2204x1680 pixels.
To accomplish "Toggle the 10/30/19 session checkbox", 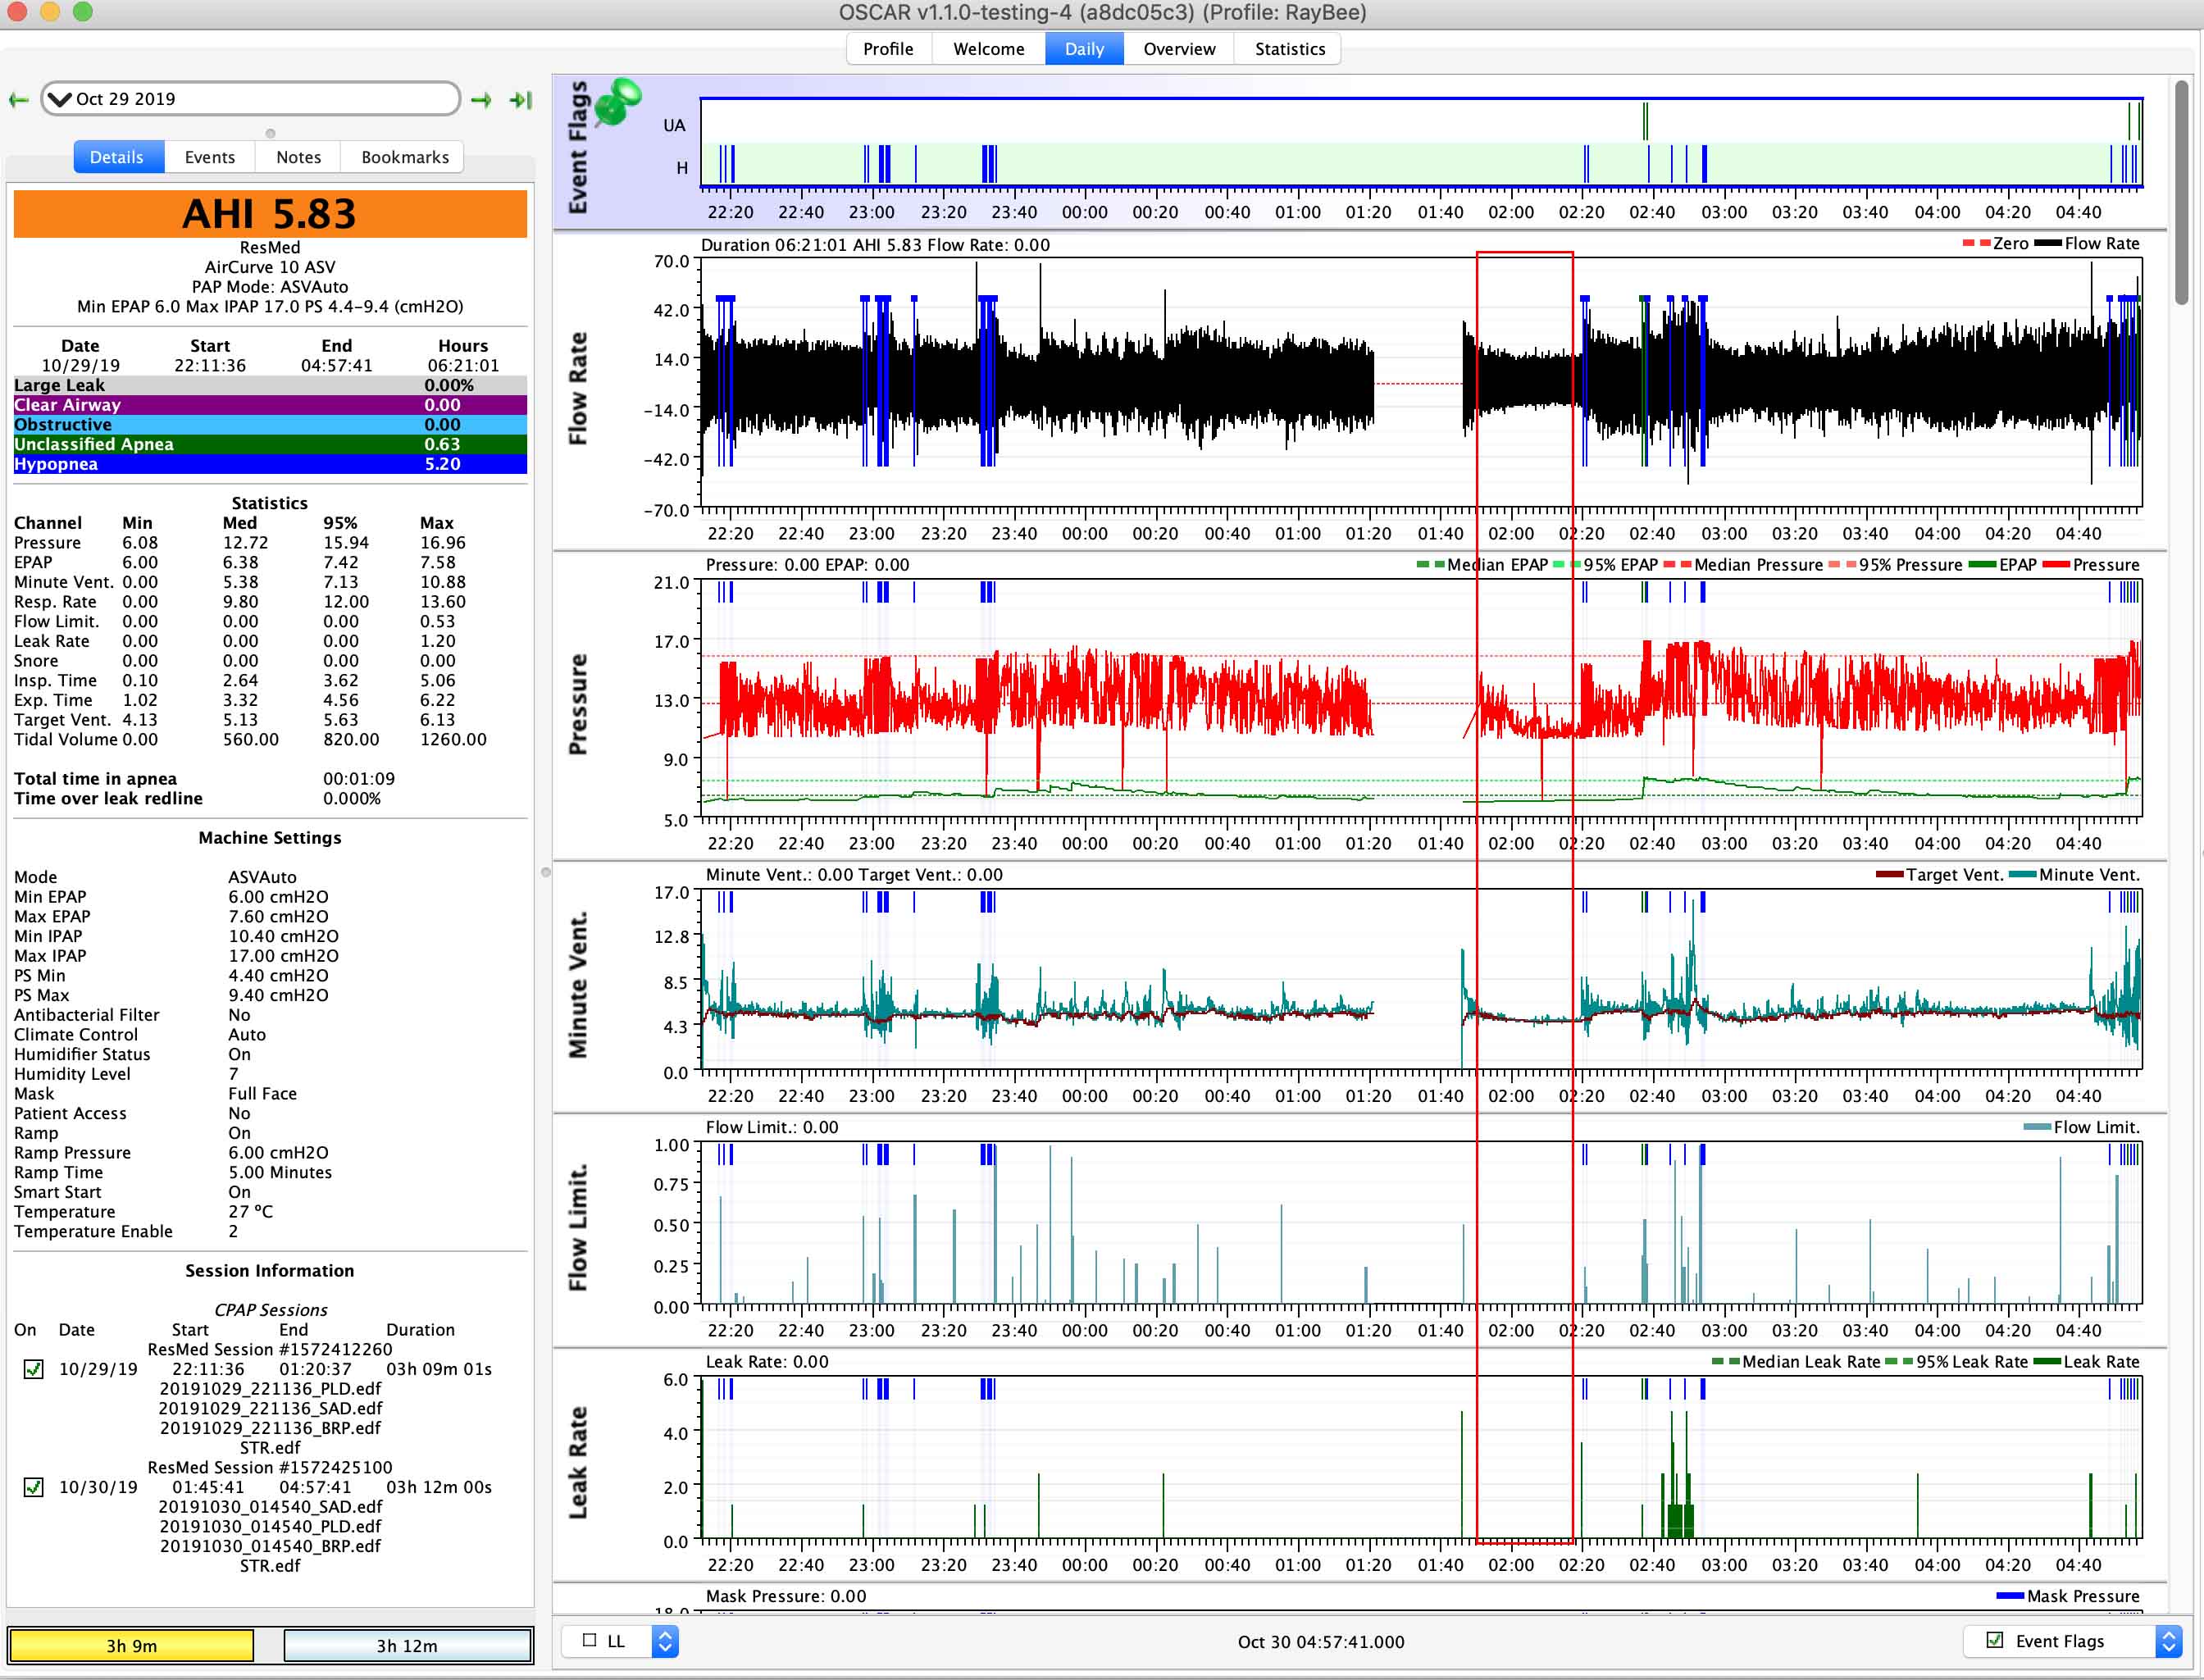I will coord(34,1487).
